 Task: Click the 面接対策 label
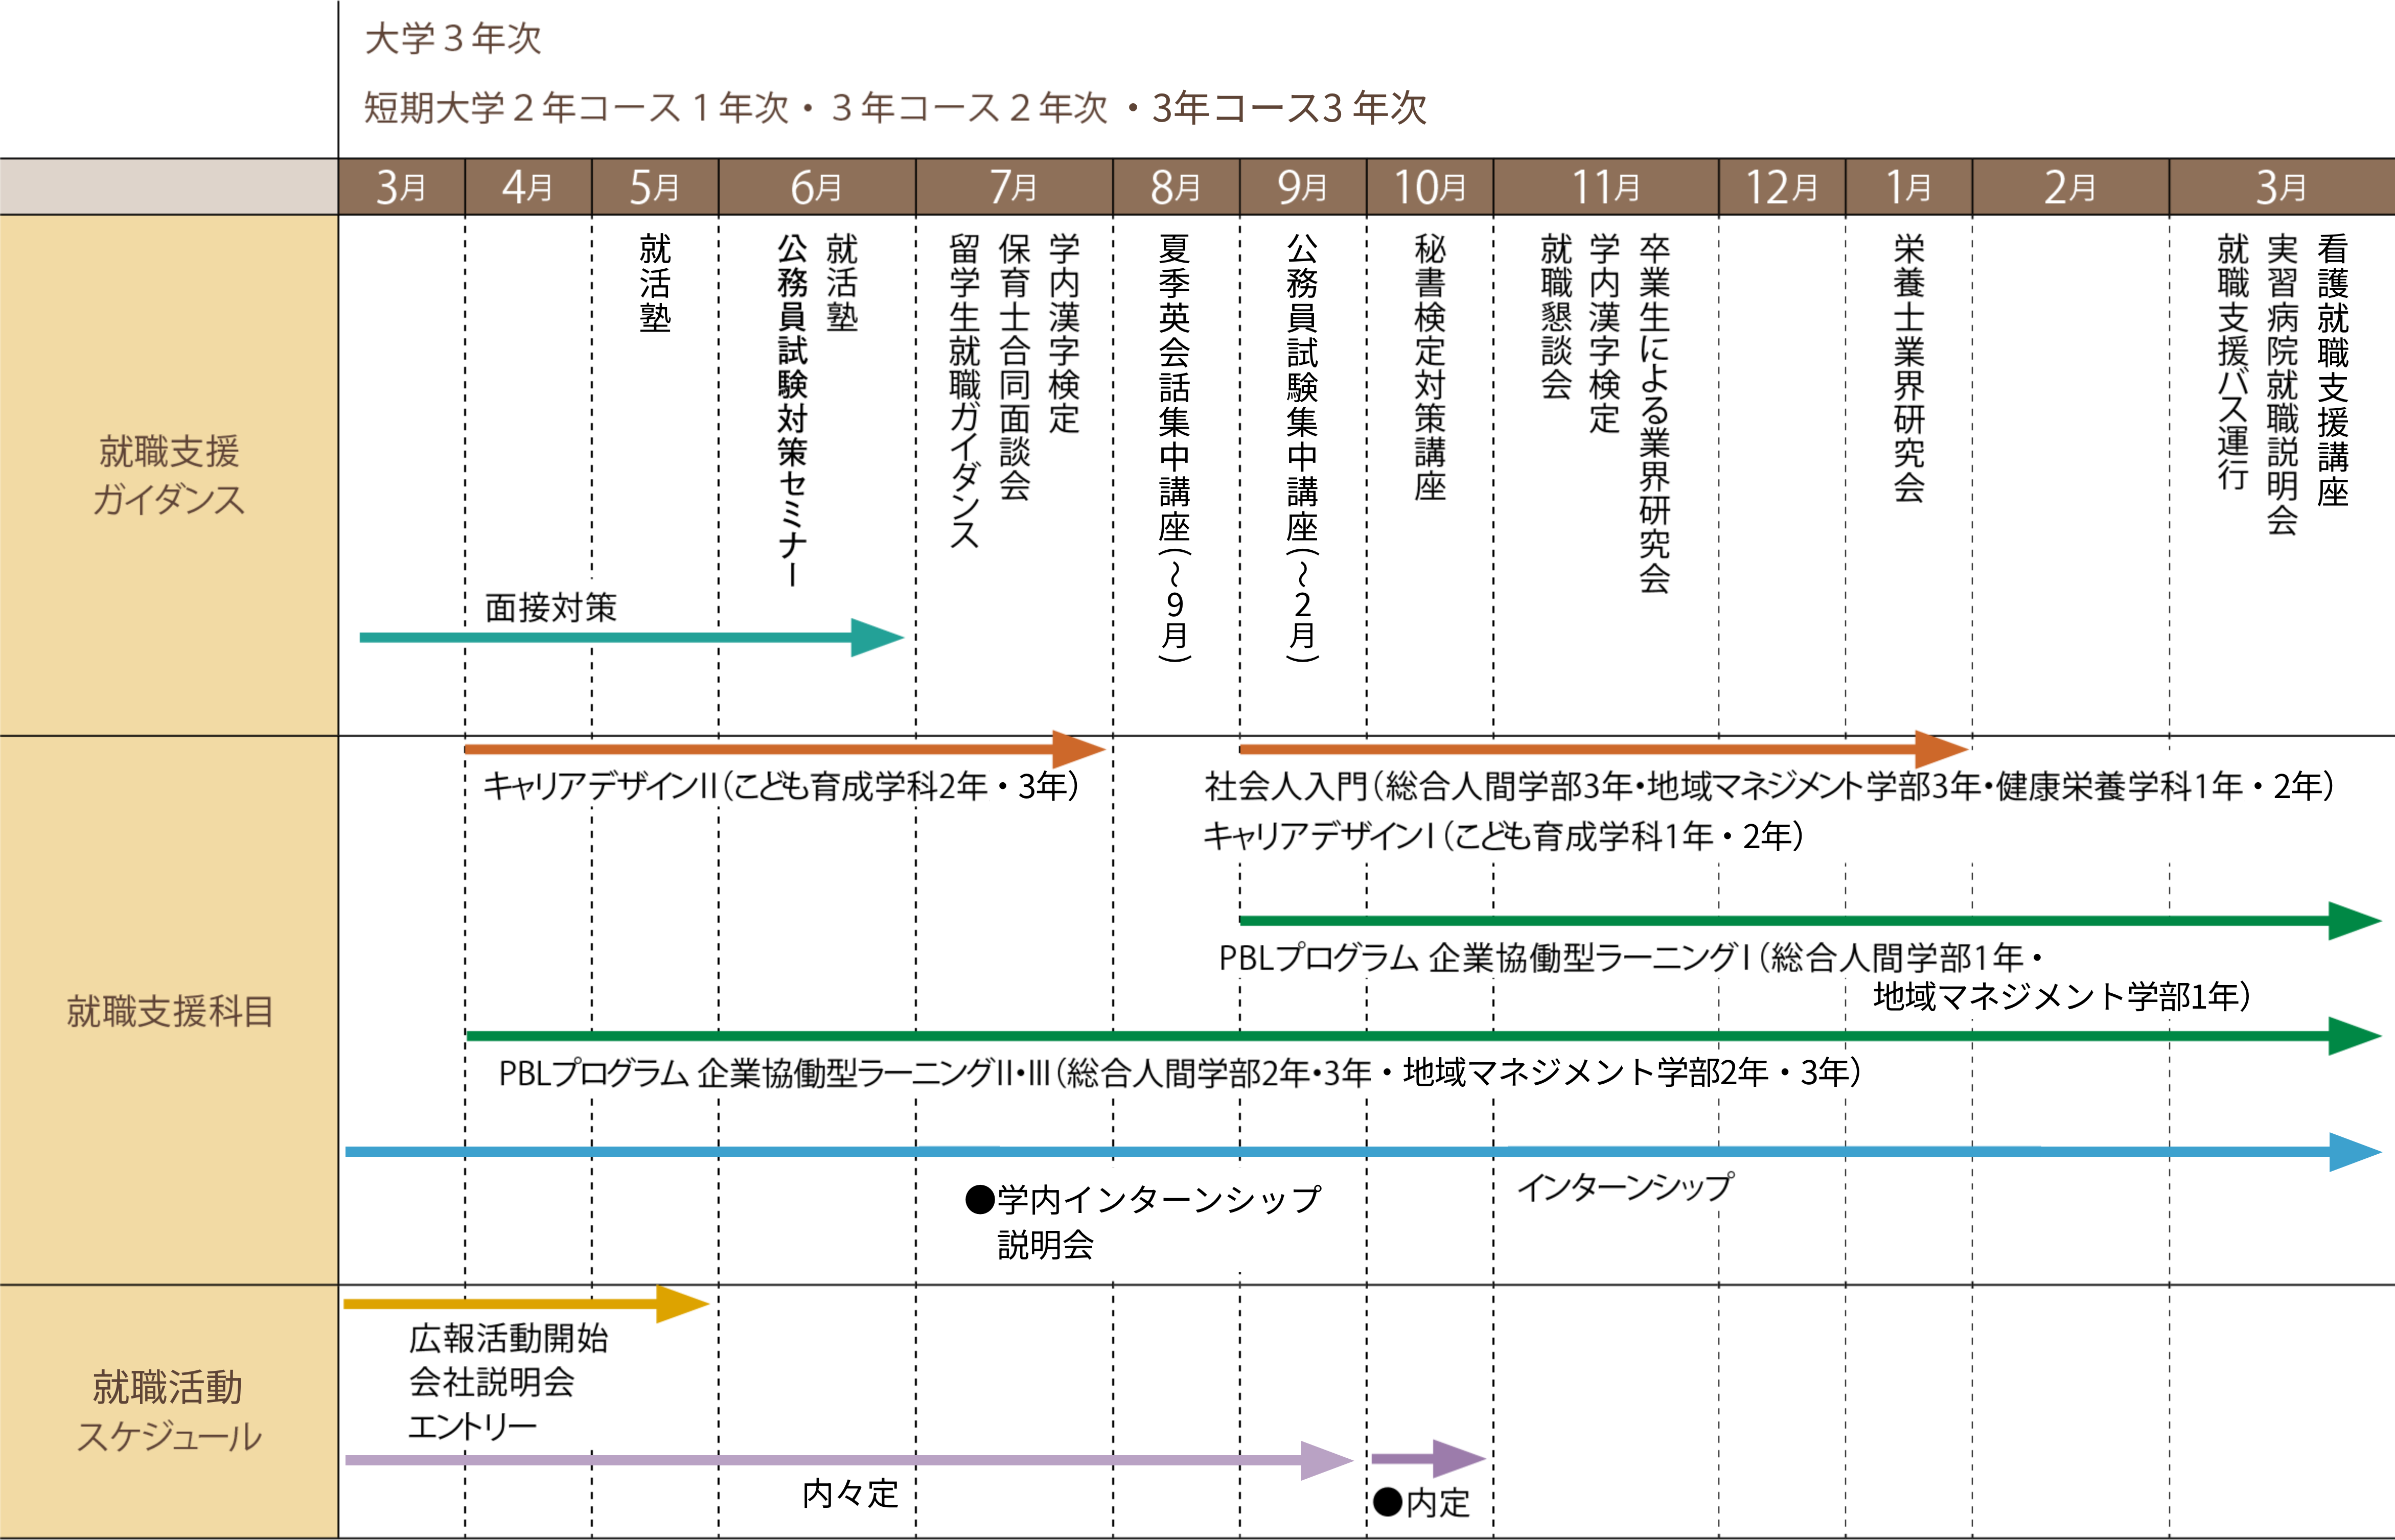coord(551,607)
